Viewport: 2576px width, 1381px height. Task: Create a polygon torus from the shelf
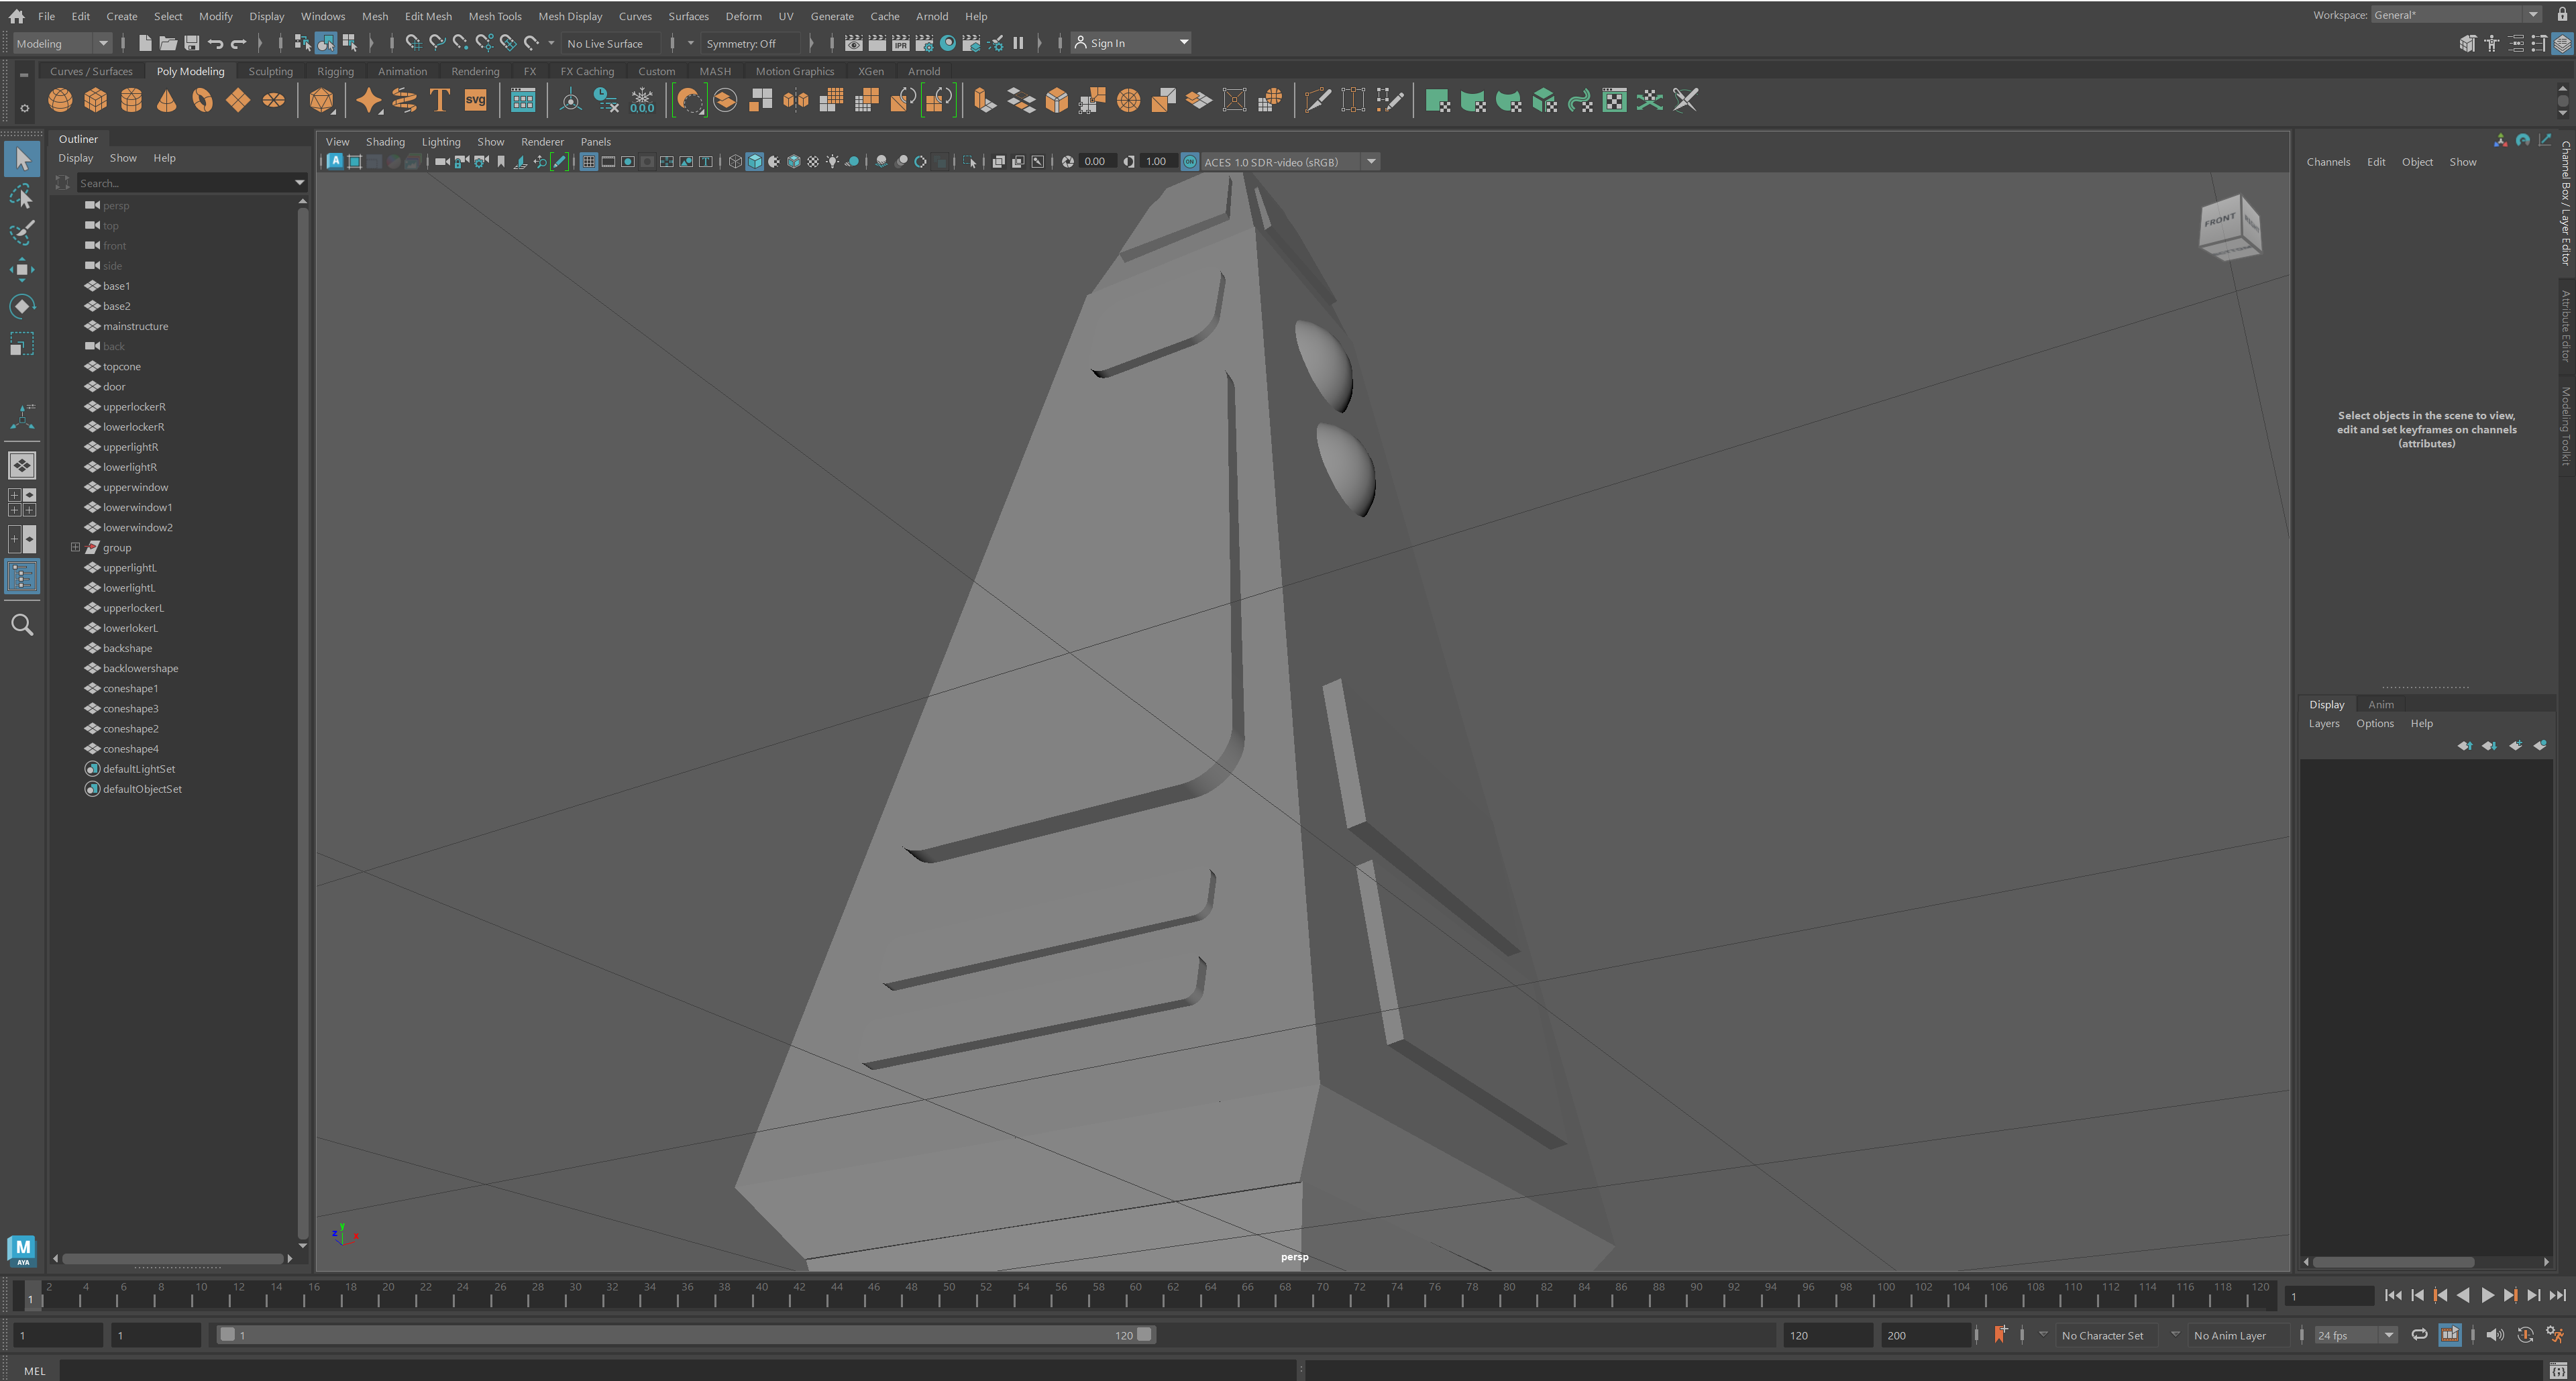[x=203, y=100]
